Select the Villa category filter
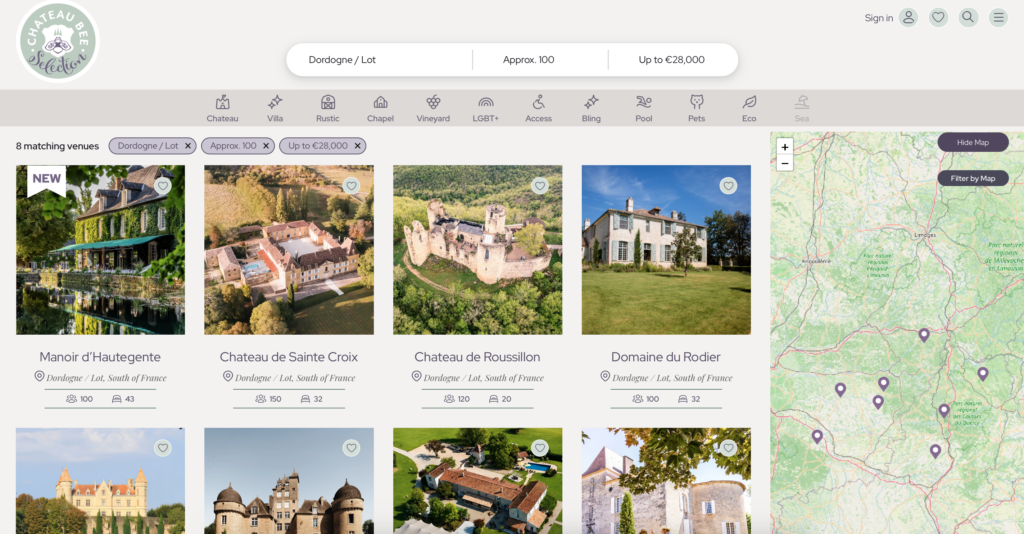The height and width of the screenshot is (534, 1024). (x=275, y=109)
